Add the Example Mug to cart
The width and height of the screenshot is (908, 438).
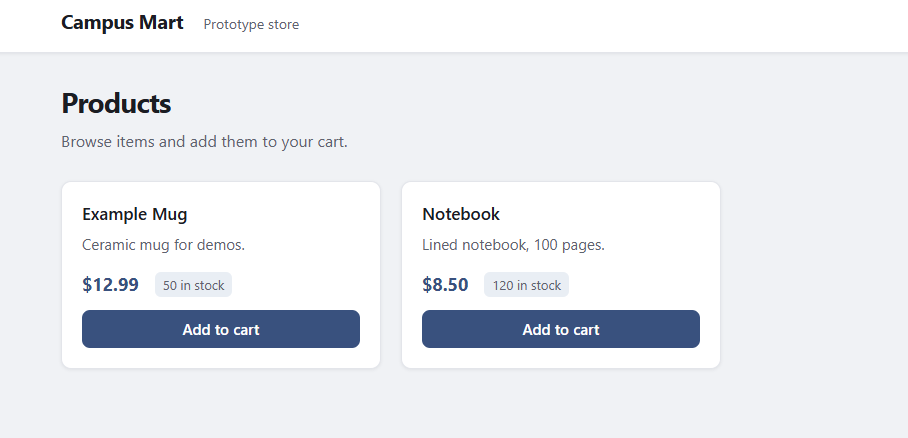221,329
